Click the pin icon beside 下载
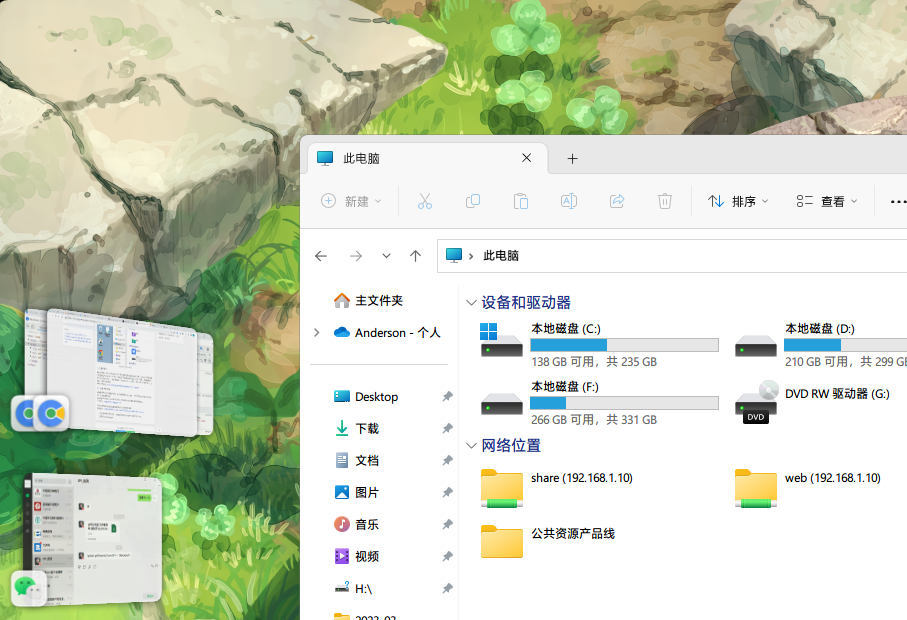This screenshot has height=620, width=907. coord(447,428)
